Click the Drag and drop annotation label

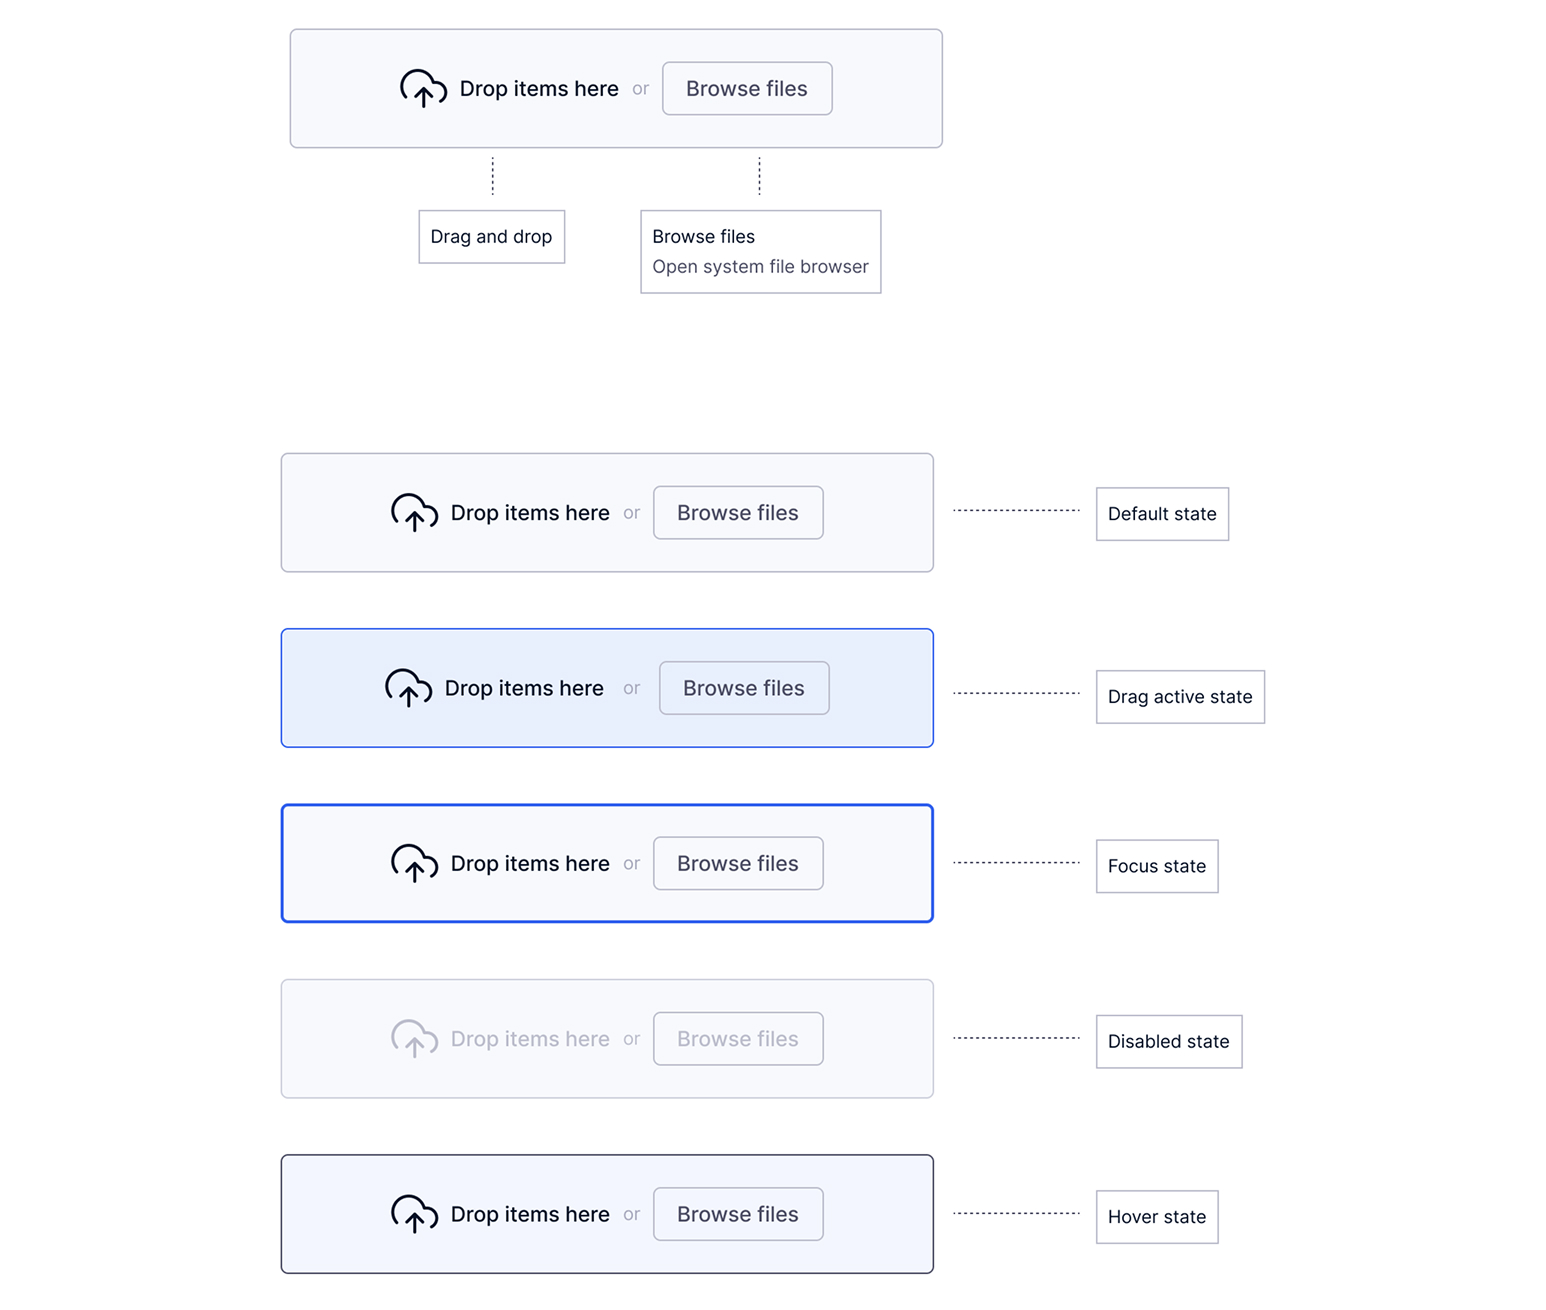coord(491,237)
